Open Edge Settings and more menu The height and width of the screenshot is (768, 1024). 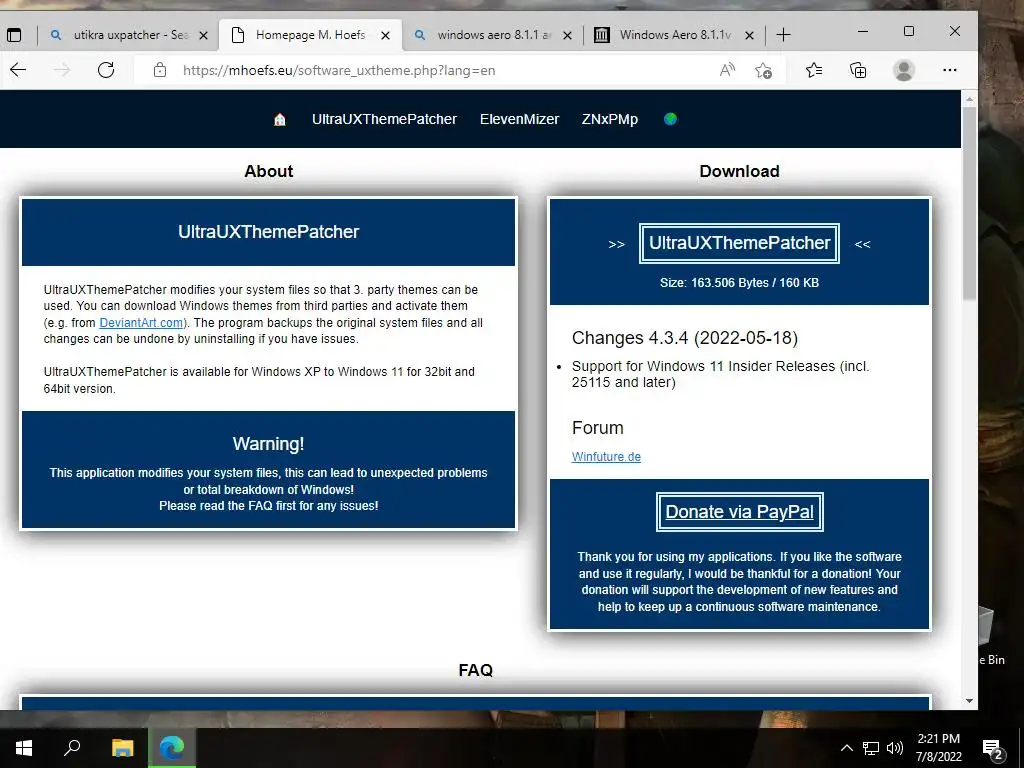(950, 70)
